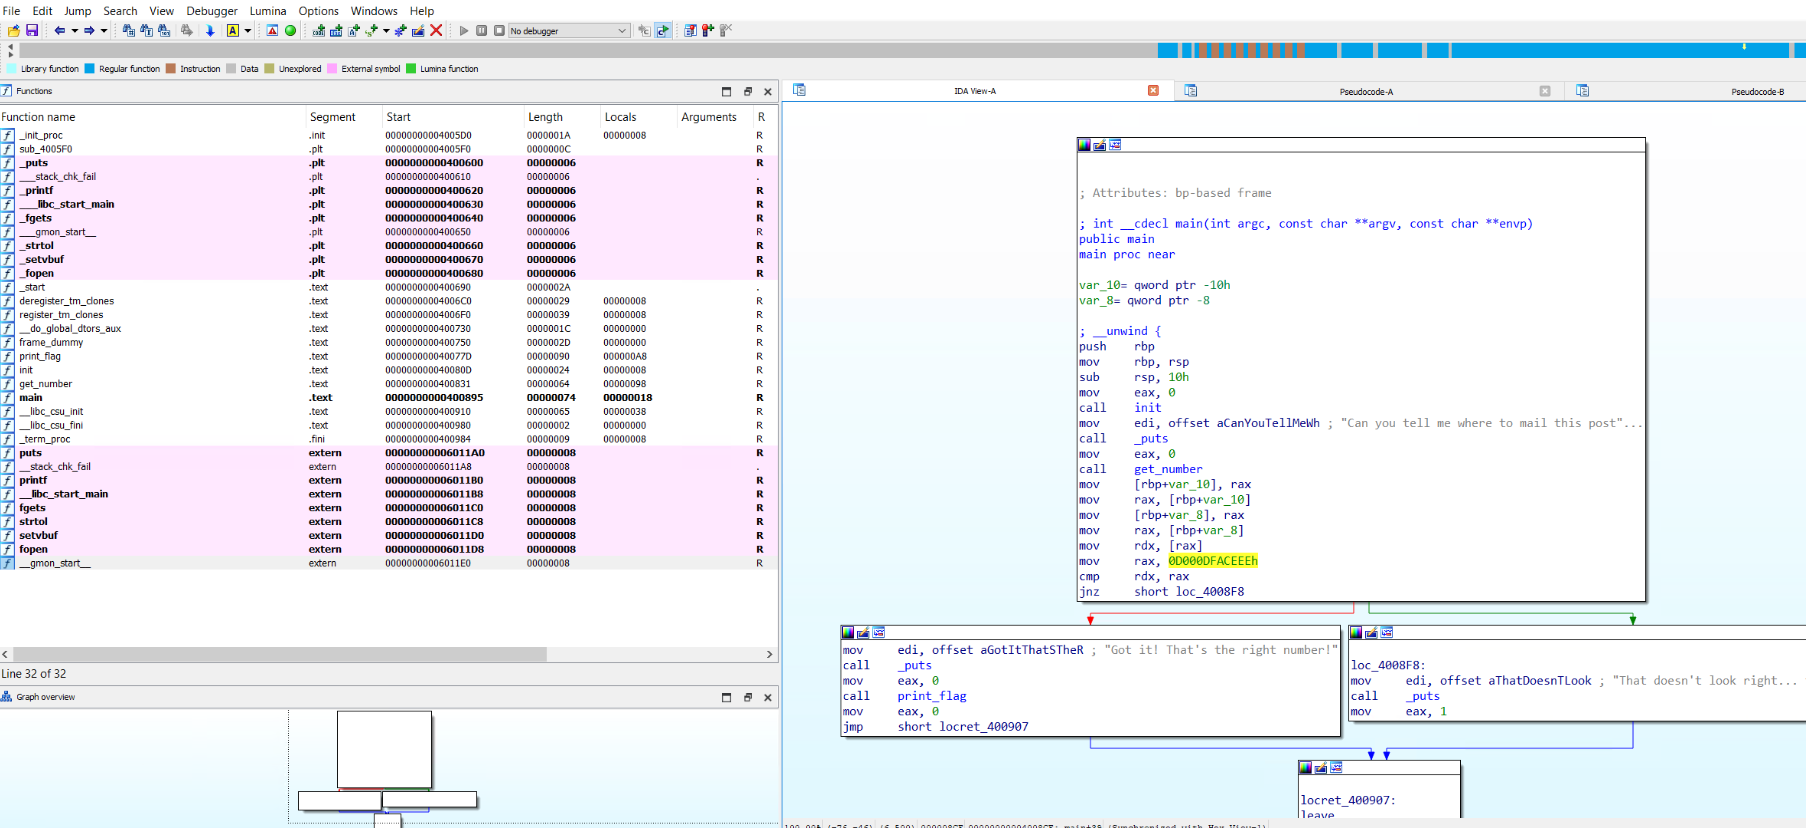The image size is (1806, 828).
Task: Jump forward with the blue right arrow
Action: tap(89, 31)
